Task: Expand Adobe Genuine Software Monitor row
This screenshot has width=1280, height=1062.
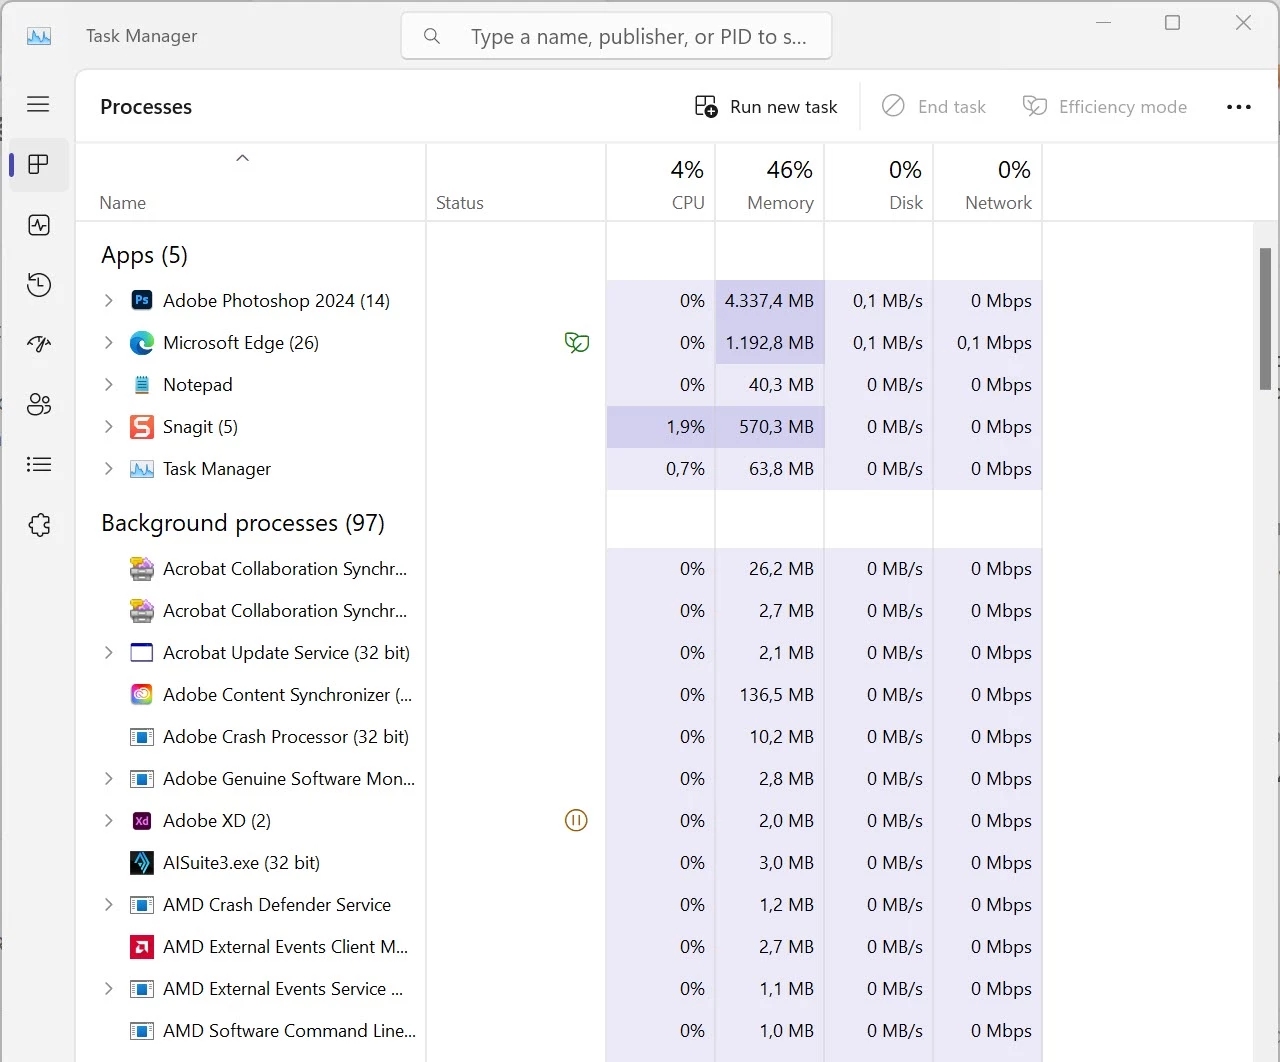Action: (x=109, y=778)
